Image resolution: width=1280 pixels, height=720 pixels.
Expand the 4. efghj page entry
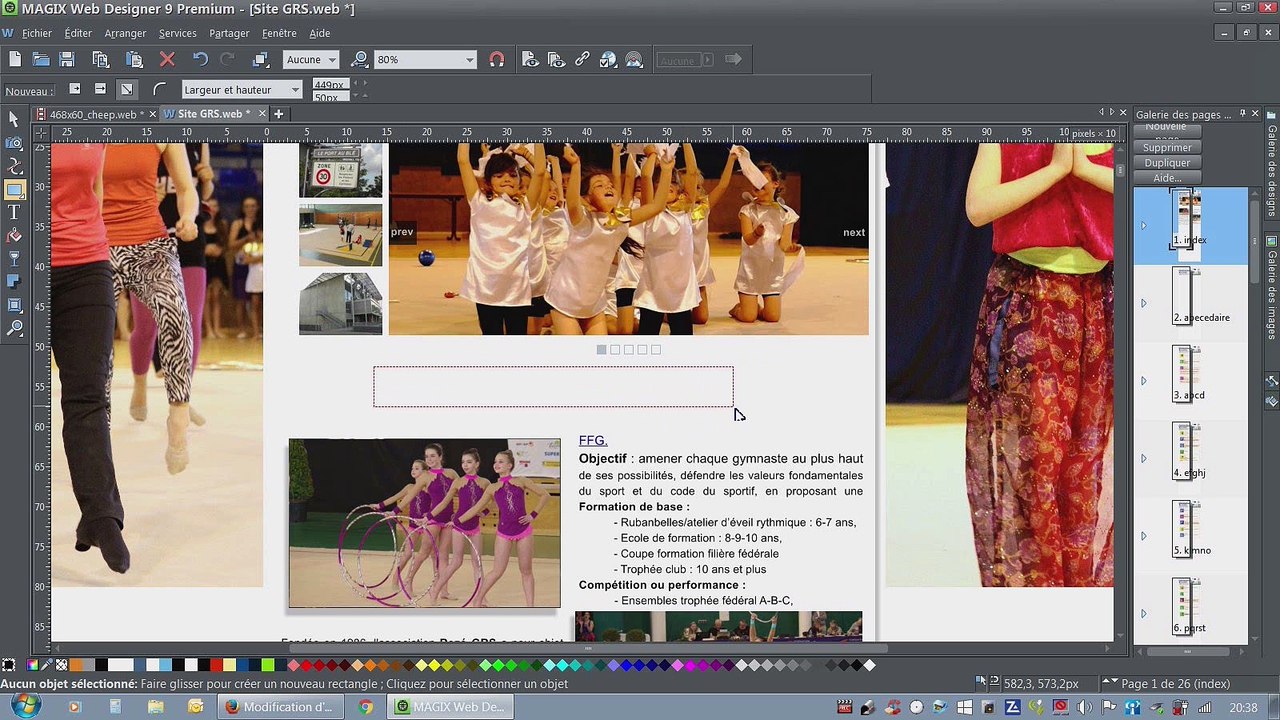point(1144,459)
